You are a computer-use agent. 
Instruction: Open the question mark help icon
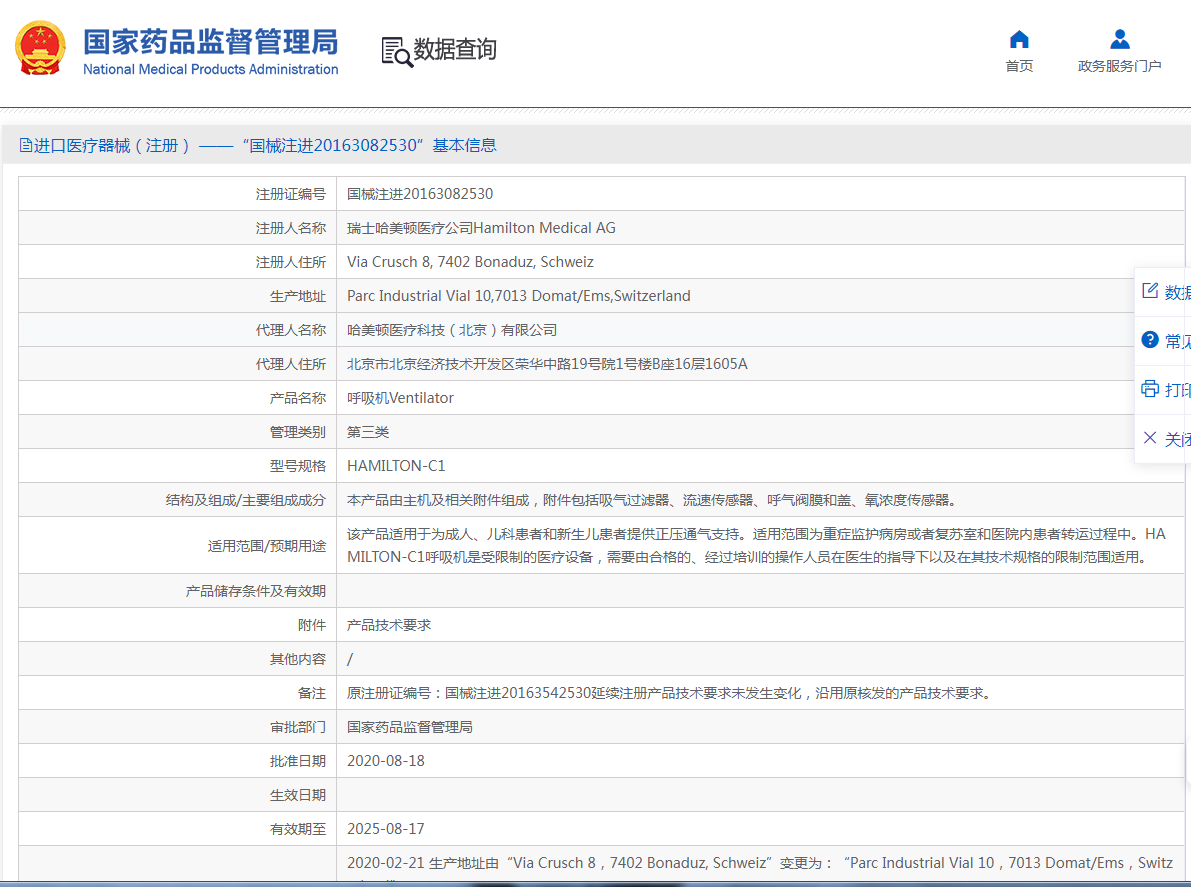1150,339
